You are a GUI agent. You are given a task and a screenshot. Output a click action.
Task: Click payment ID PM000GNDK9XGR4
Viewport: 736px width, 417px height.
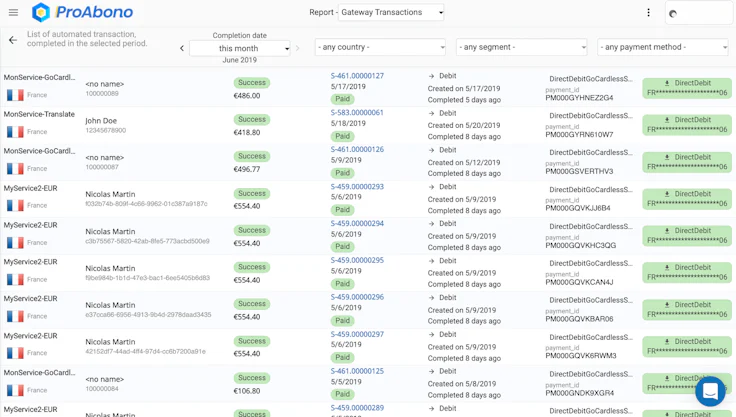tap(580, 393)
